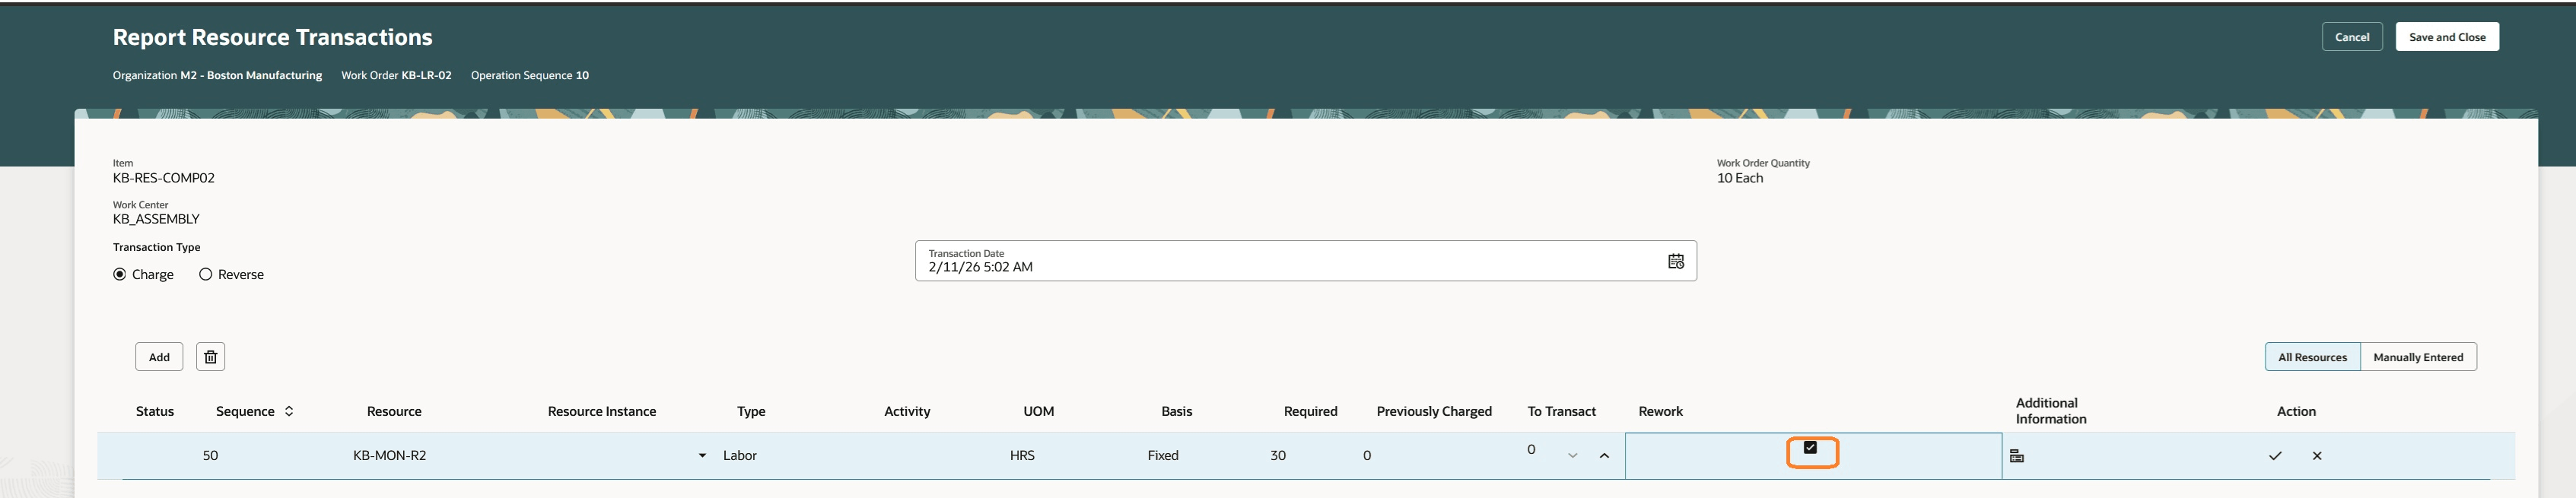This screenshot has width=2576, height=498.
Task: Click the Type column header
Action: click(751, 411)
